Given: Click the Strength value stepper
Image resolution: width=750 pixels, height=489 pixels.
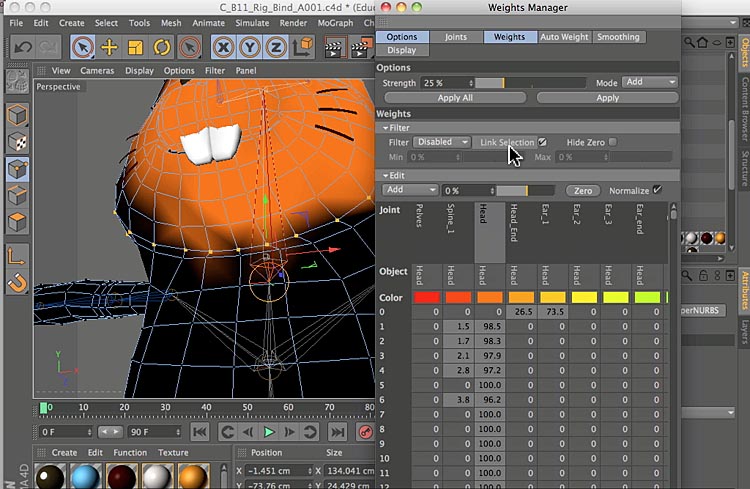Looking at the screenshot, I should pos(471,83).
